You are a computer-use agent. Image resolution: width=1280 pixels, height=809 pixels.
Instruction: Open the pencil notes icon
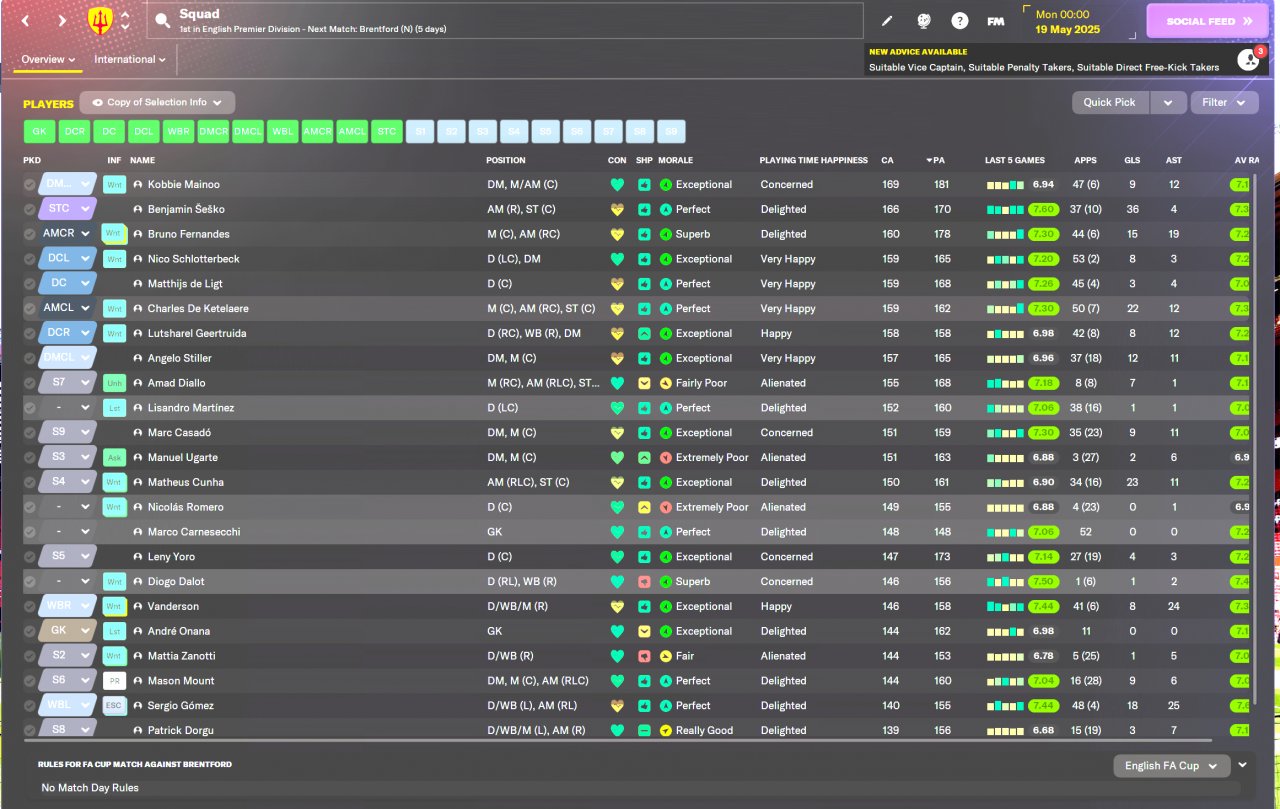click(887, 21)
